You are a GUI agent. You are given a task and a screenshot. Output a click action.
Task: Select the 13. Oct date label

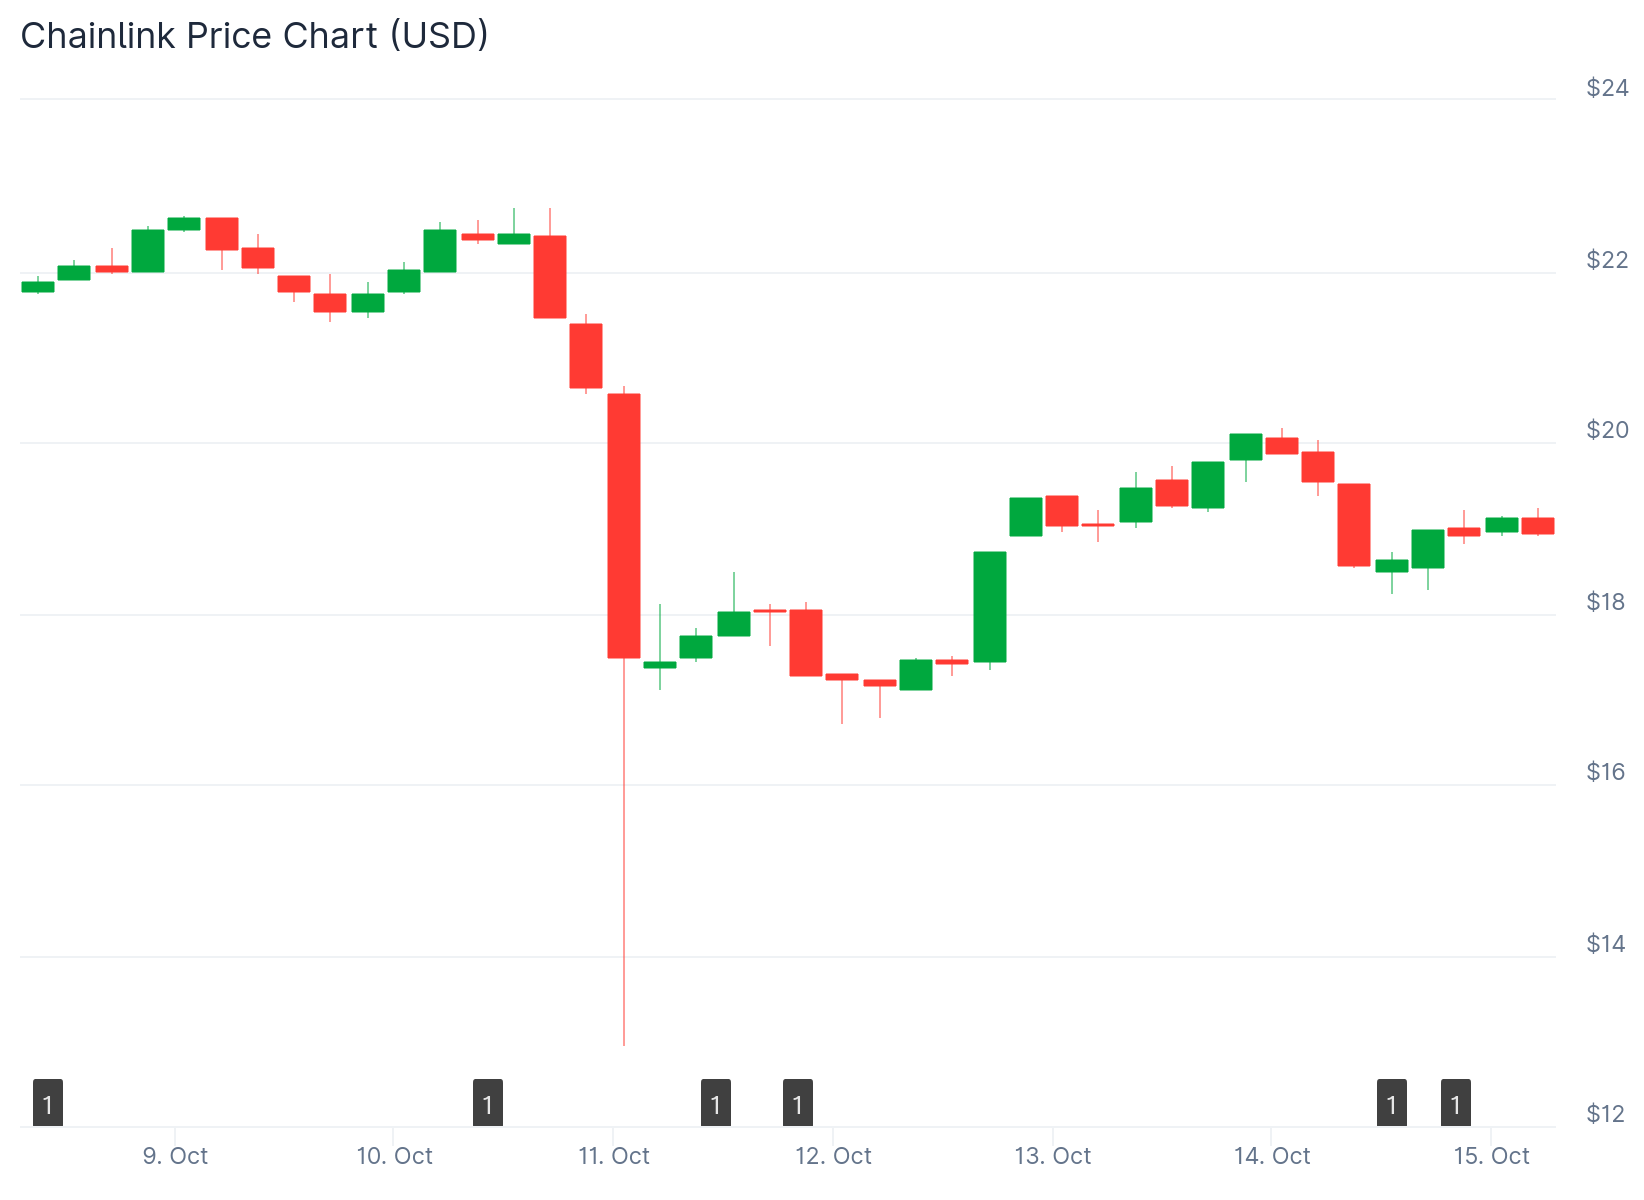click(x=1052, y=1156)
